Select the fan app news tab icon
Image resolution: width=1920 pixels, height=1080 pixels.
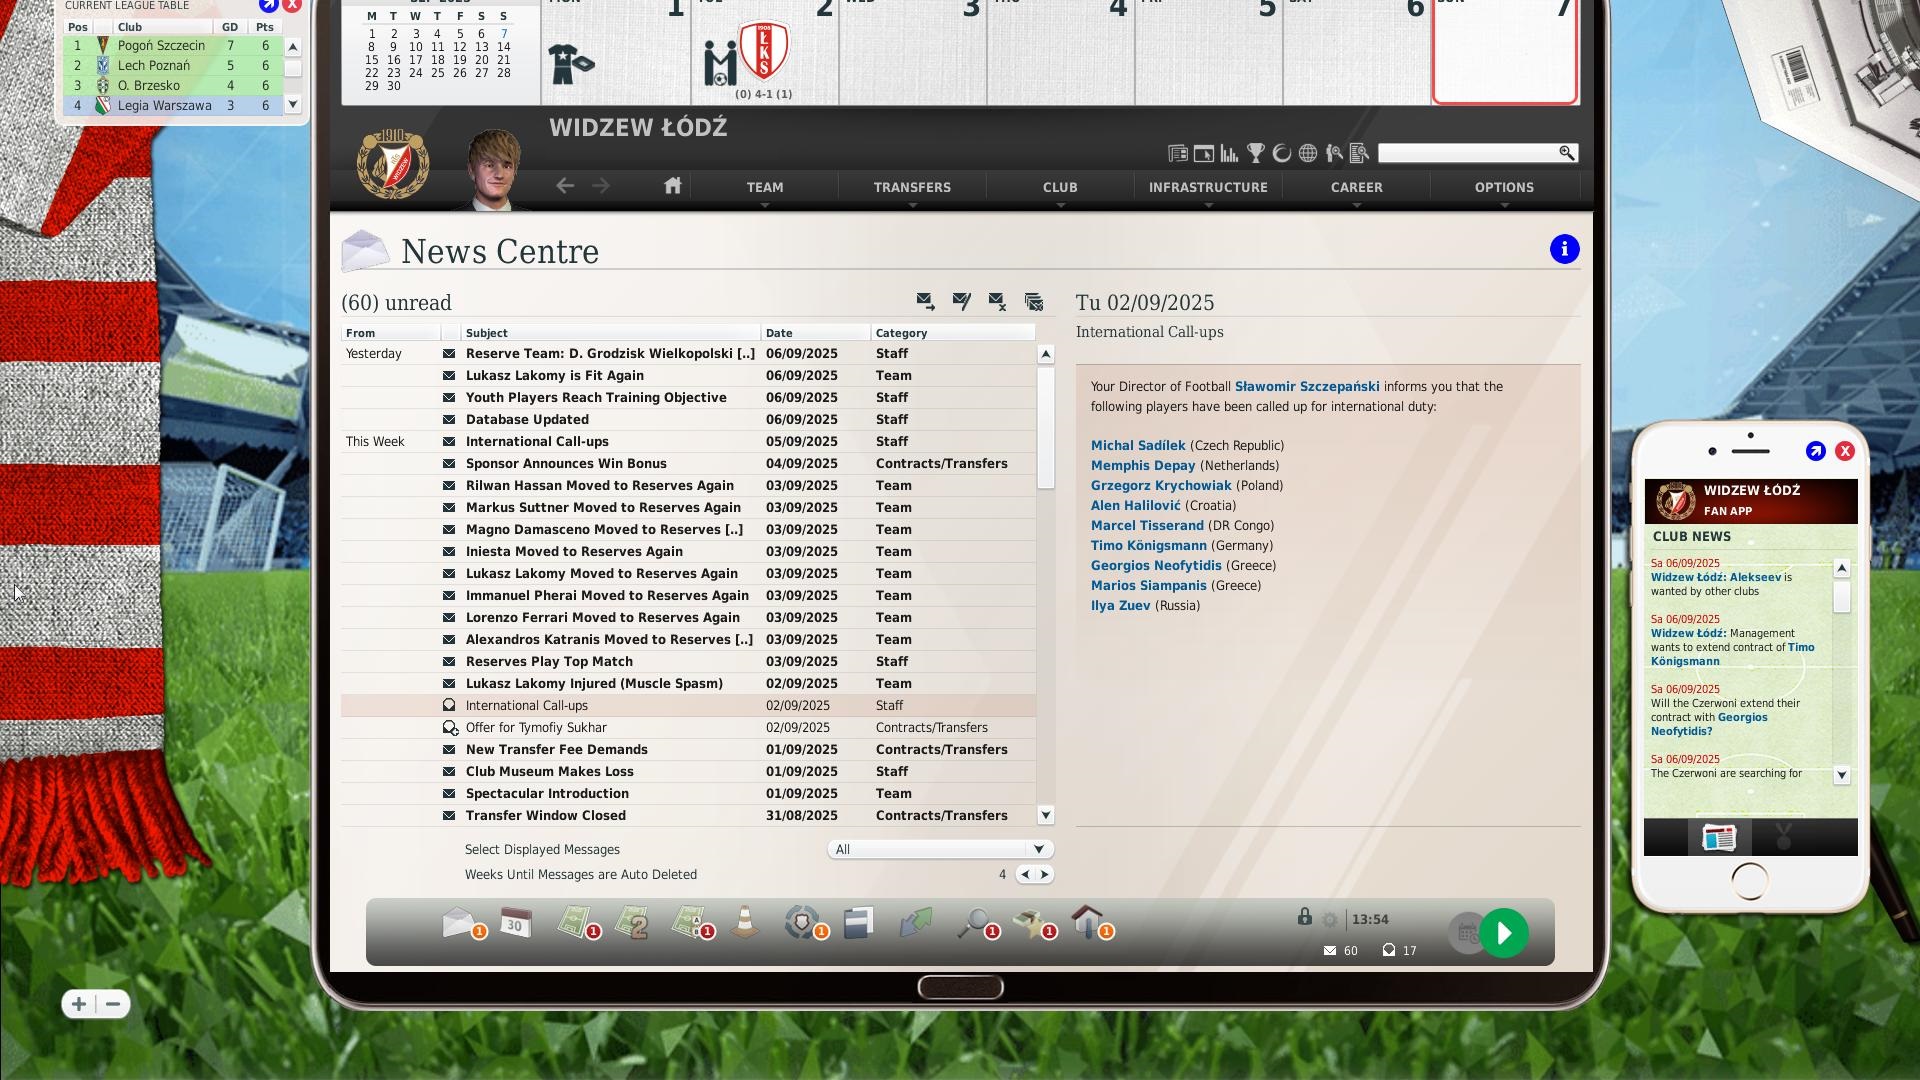(x=1718, y=837)
